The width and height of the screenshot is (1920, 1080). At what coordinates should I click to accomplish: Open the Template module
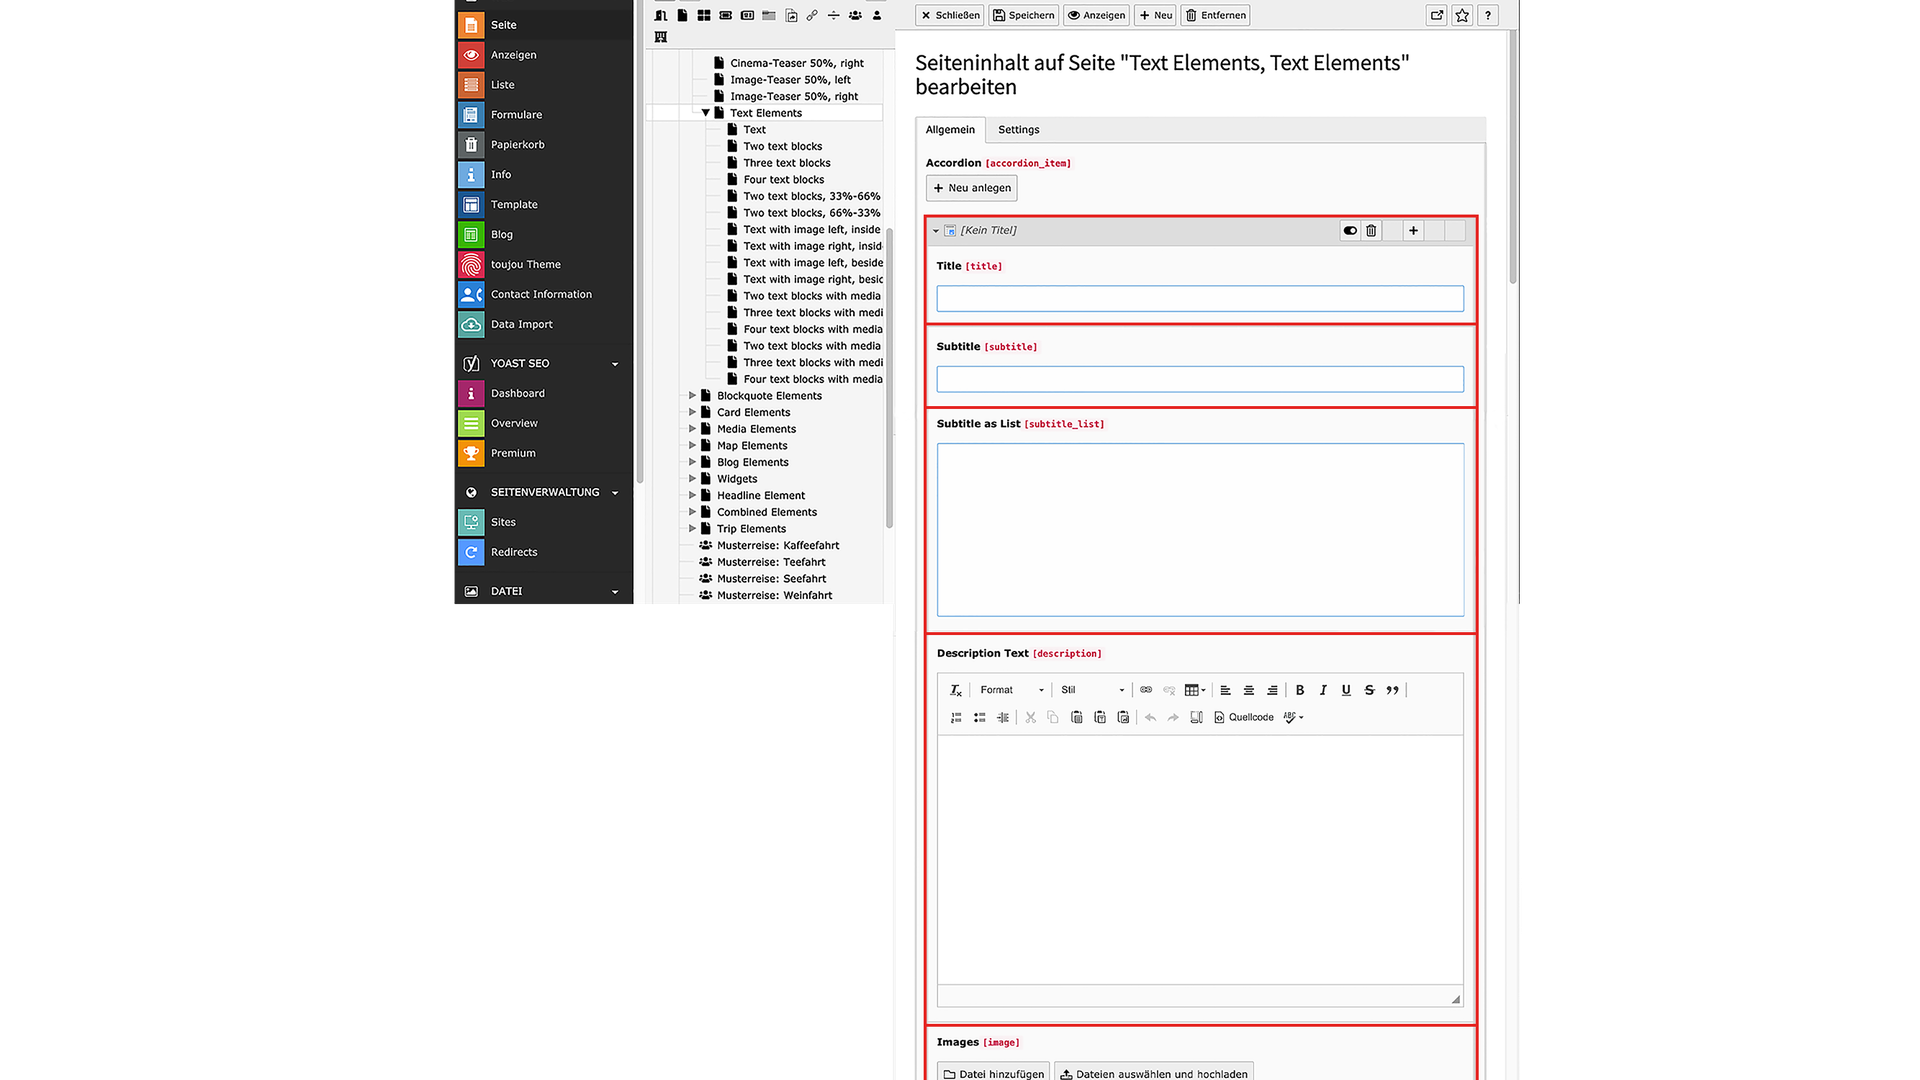(513, 205)
